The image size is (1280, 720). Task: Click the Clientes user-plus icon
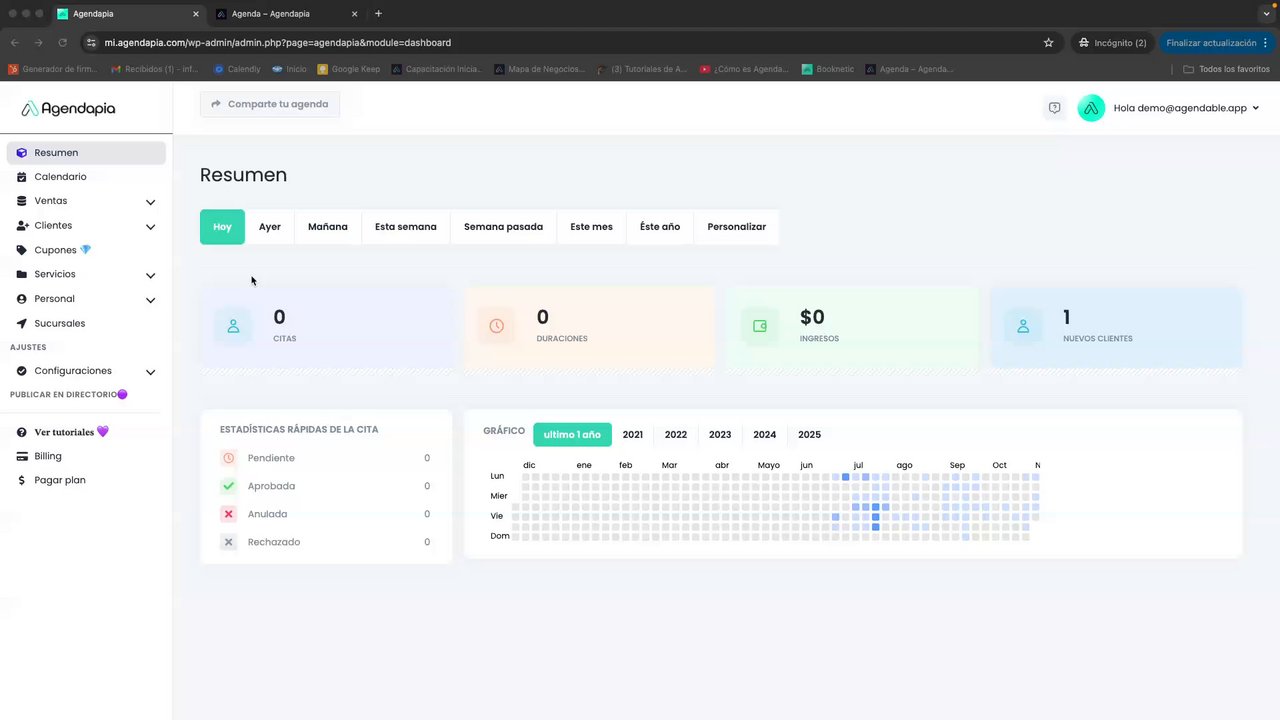click(x=22, y=226)
